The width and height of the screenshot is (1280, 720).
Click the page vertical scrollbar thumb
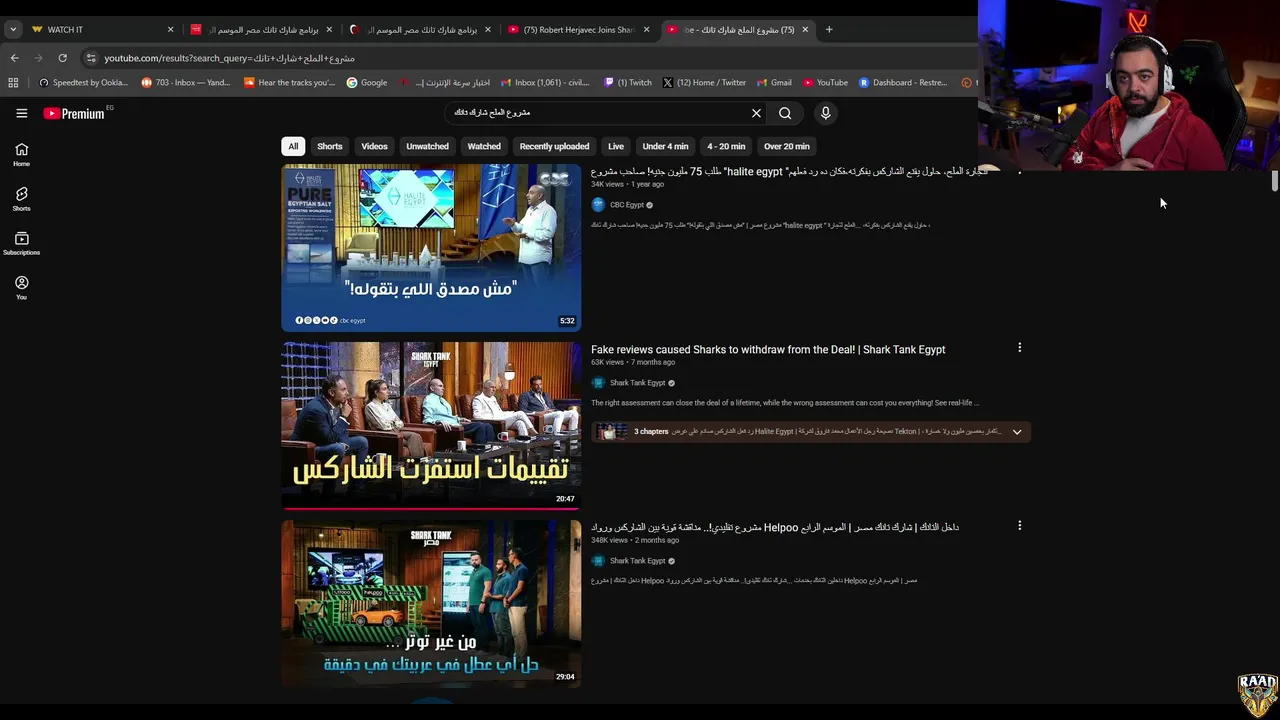[x=1274, y=181]
